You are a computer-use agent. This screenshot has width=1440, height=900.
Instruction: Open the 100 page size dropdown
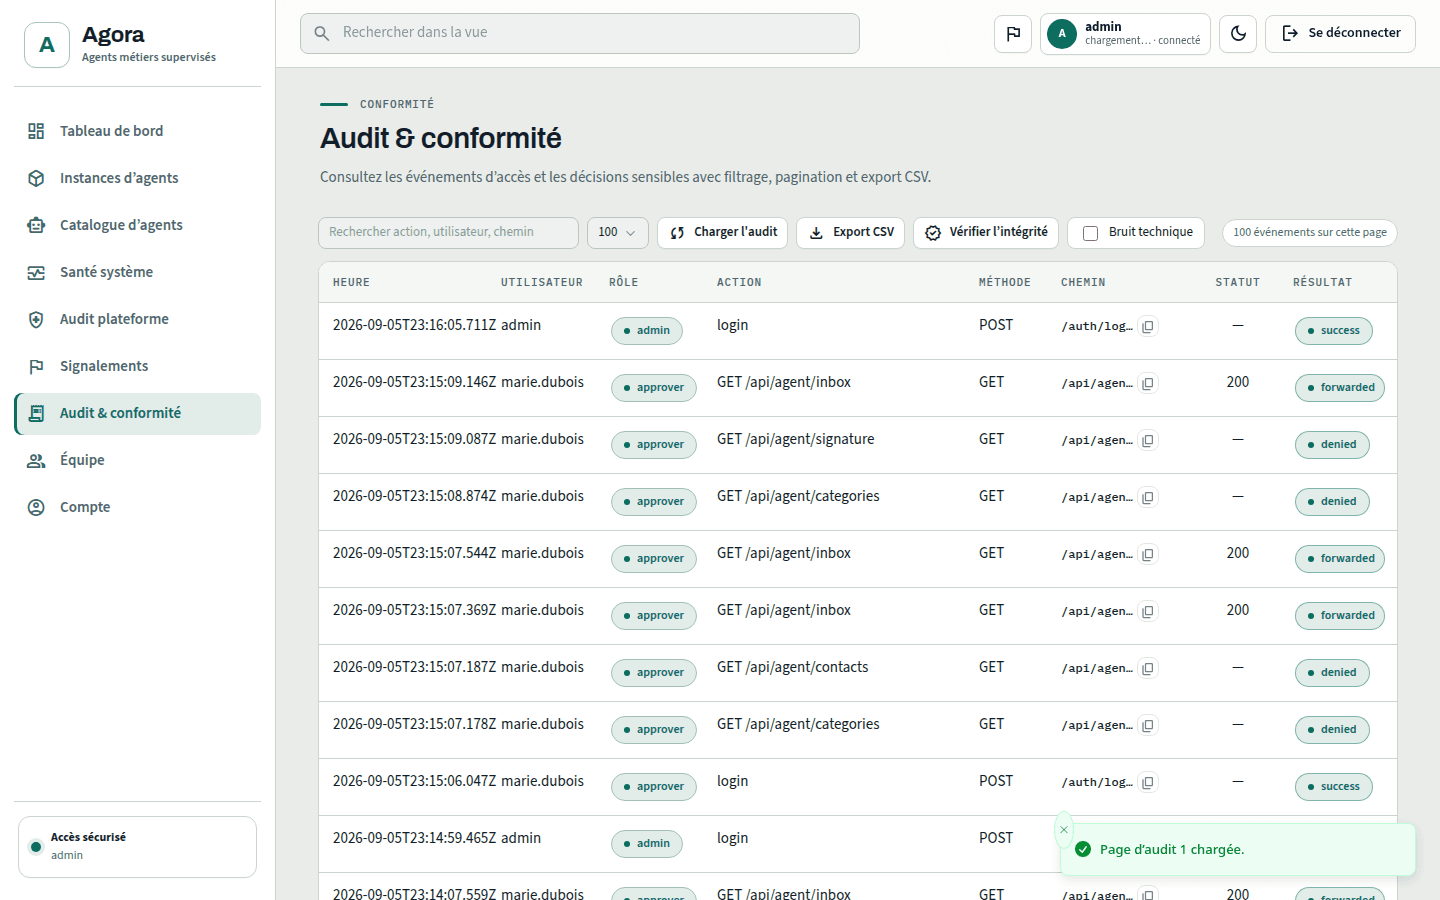coord(617,232)
